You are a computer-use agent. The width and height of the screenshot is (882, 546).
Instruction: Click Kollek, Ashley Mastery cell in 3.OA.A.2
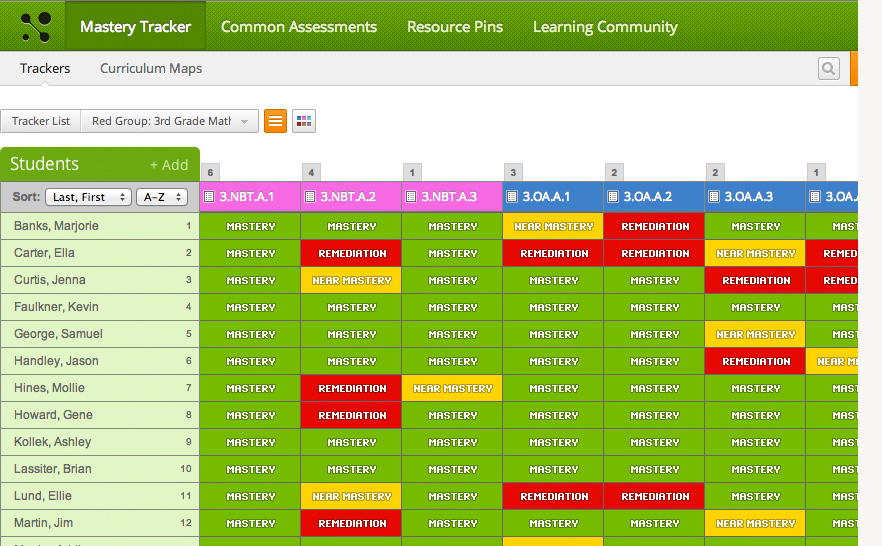tap(654, 442)
